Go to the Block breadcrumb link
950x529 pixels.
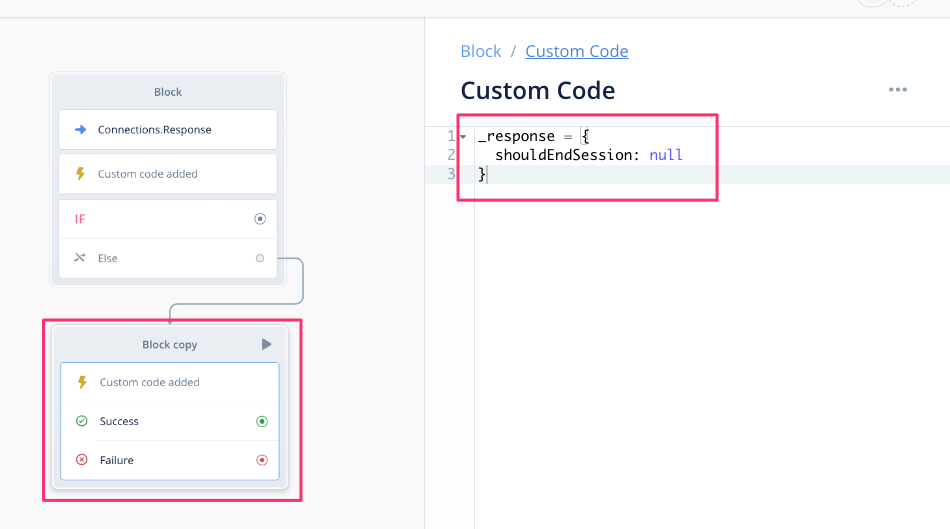click(x=481, y=51)
